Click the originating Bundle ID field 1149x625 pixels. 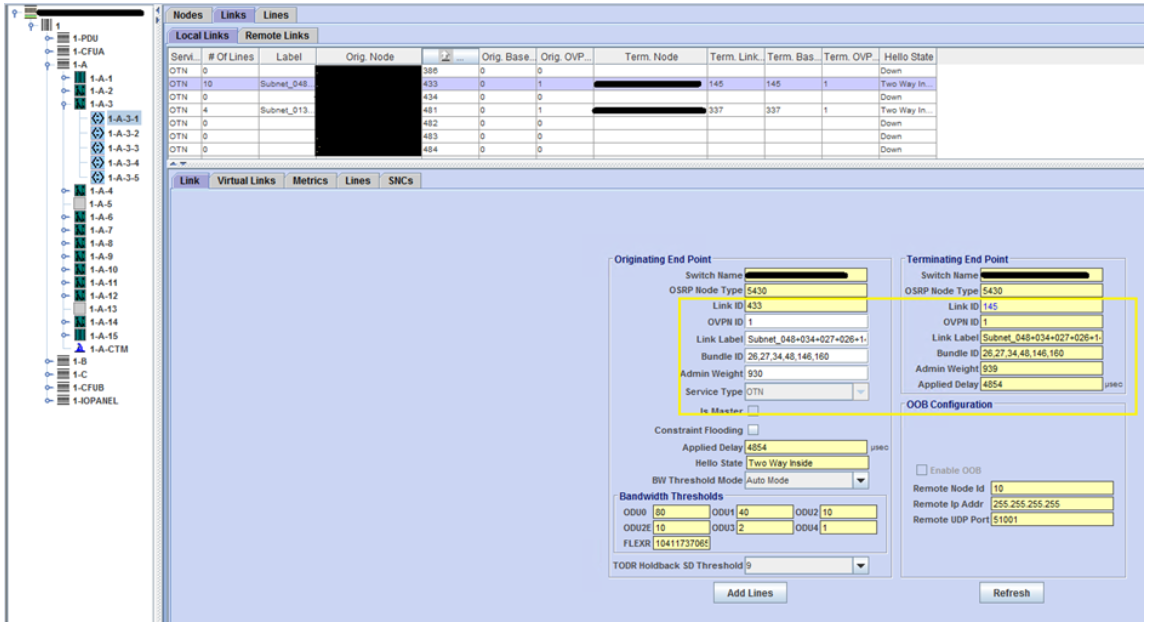(806, 356)
